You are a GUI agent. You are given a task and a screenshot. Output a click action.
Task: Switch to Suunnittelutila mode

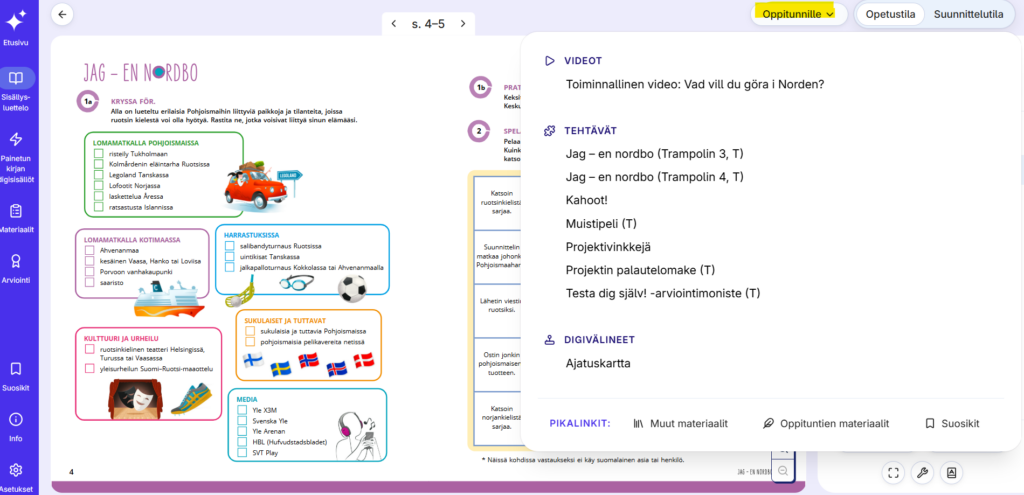pos(968,14)
